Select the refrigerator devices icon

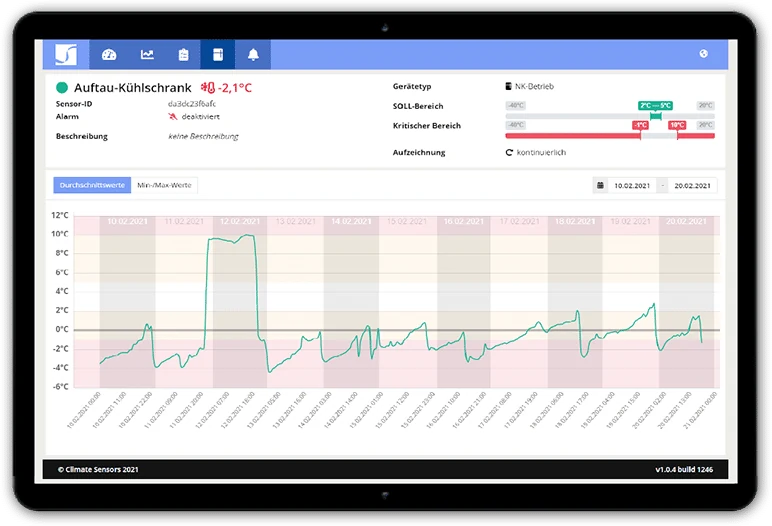pyautogui.click(x=218, y=55)
